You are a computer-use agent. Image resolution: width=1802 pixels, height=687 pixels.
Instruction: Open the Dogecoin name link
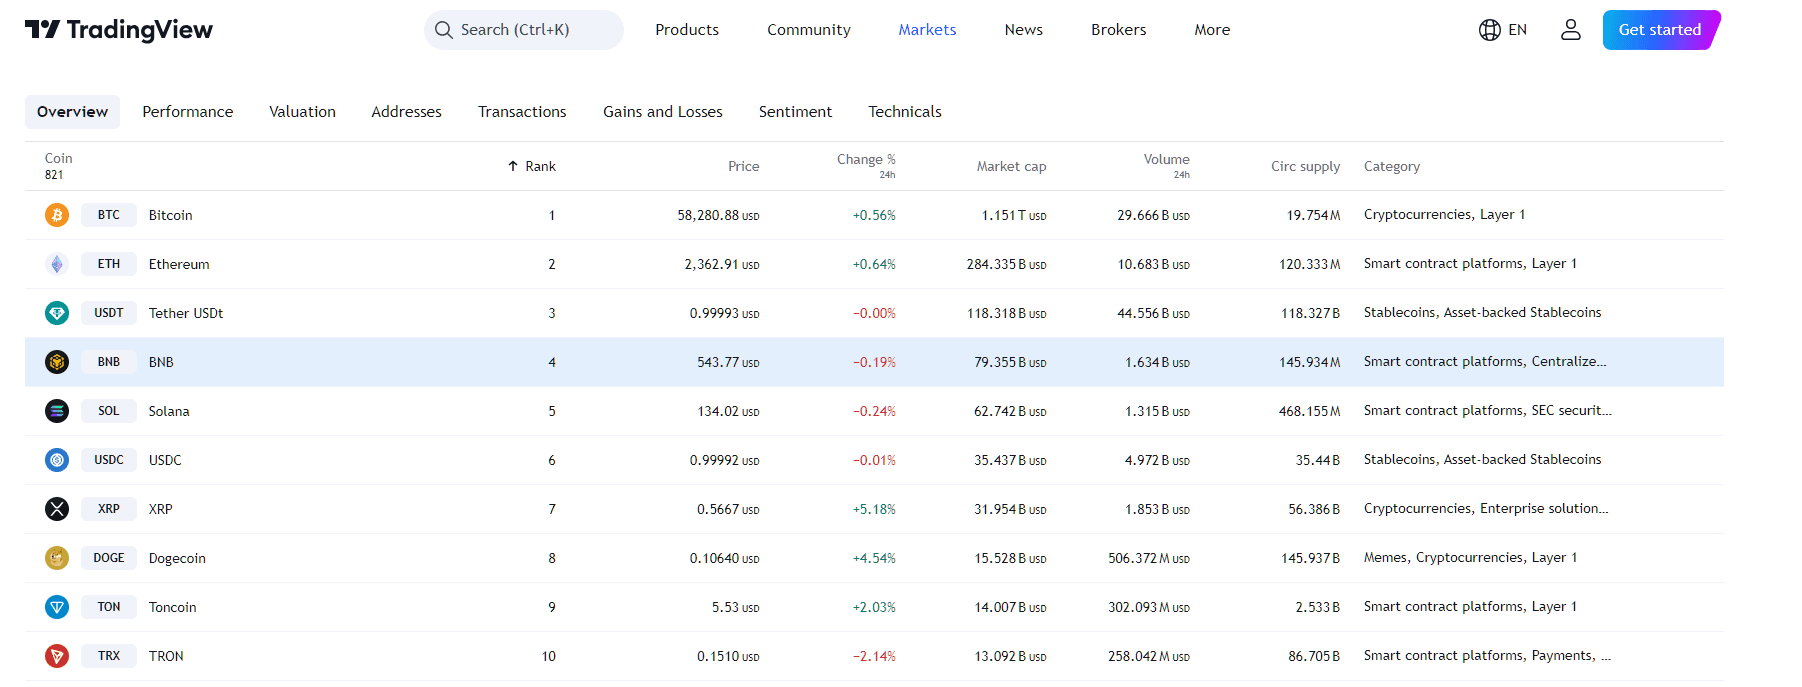click(x=177, y=558)
